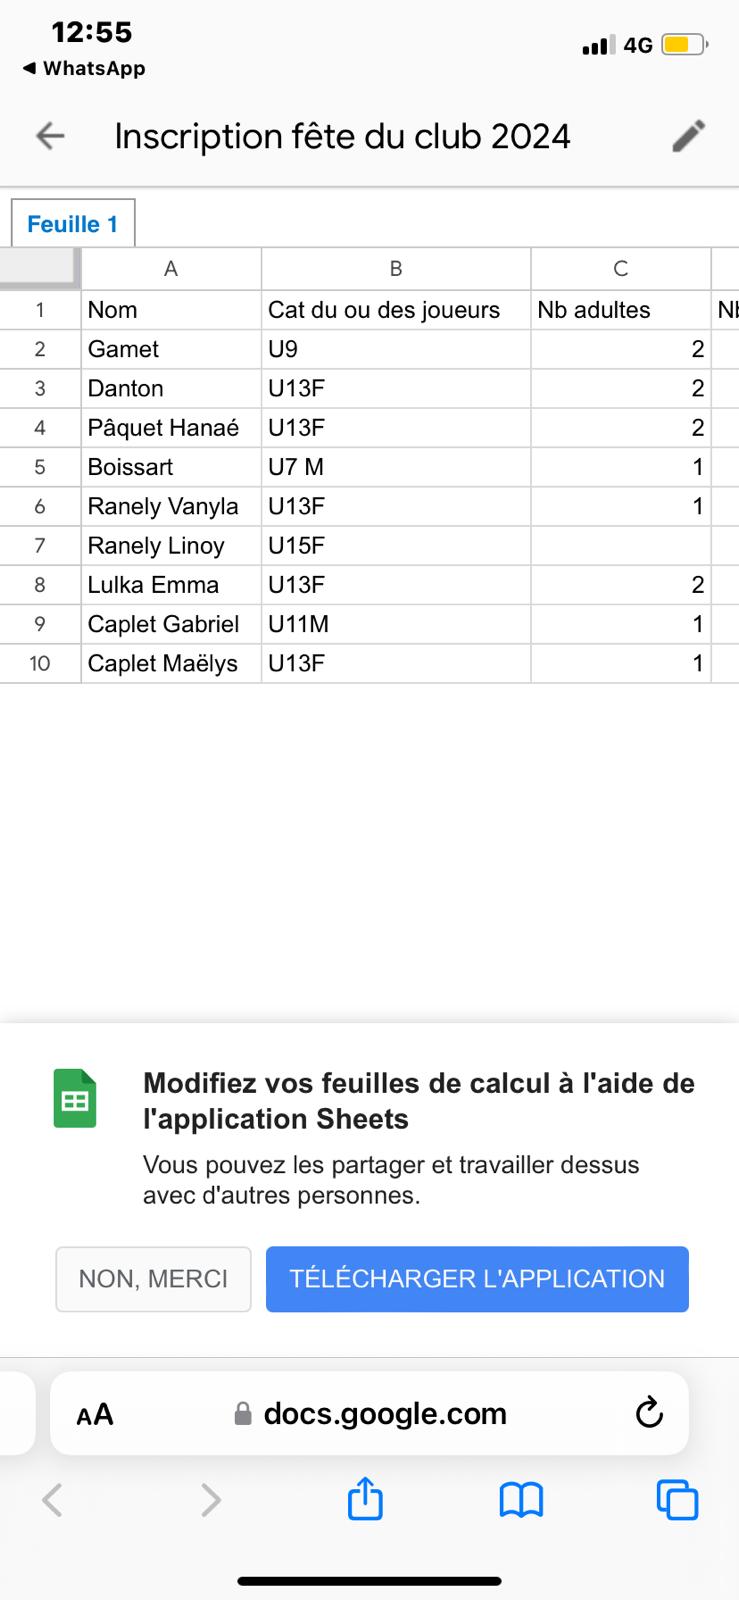739x1600 pixels.
Task: Tap the pencil edit icon
Action: click(688, 136)
